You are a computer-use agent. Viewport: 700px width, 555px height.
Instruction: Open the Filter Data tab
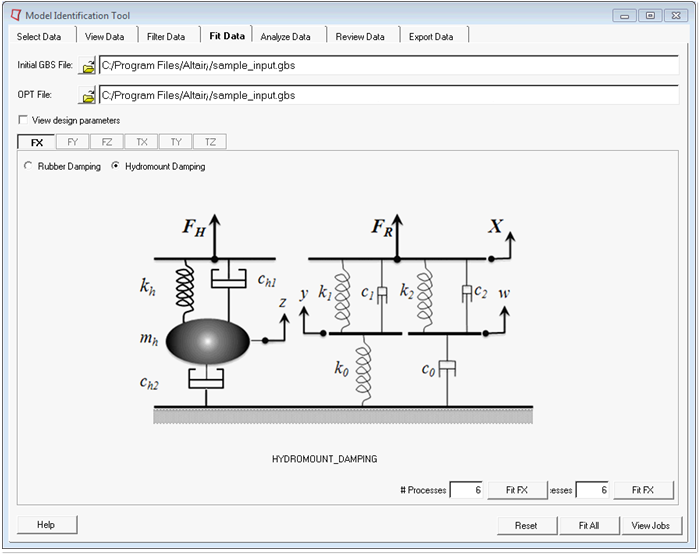(x=166, y=37)
